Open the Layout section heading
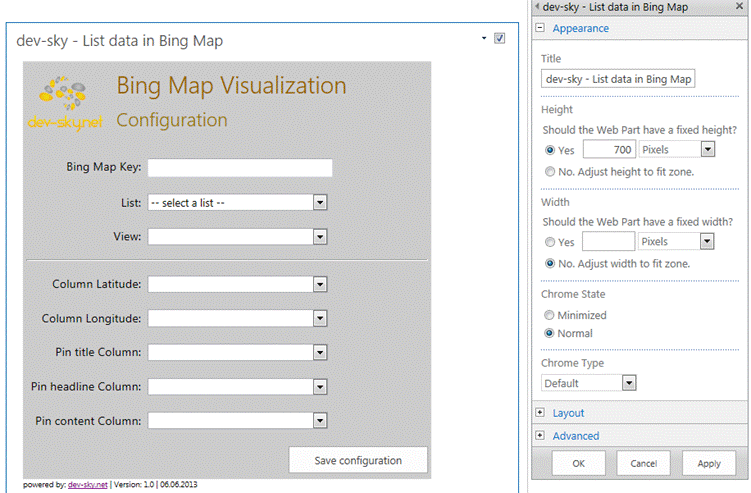This screenshot has height=493, width=751. 568,413
